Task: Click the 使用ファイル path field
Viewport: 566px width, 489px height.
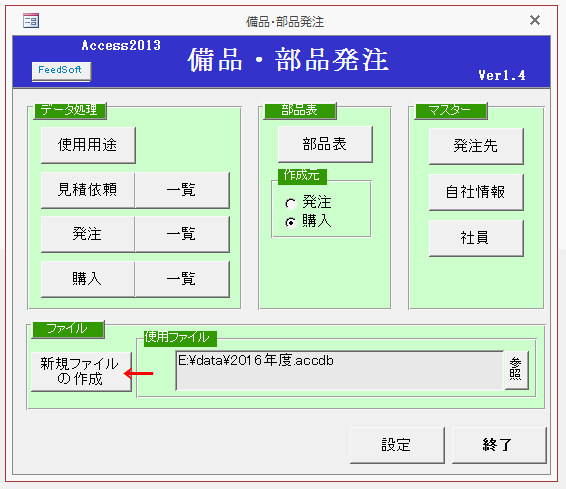Action: pos(340,371)
